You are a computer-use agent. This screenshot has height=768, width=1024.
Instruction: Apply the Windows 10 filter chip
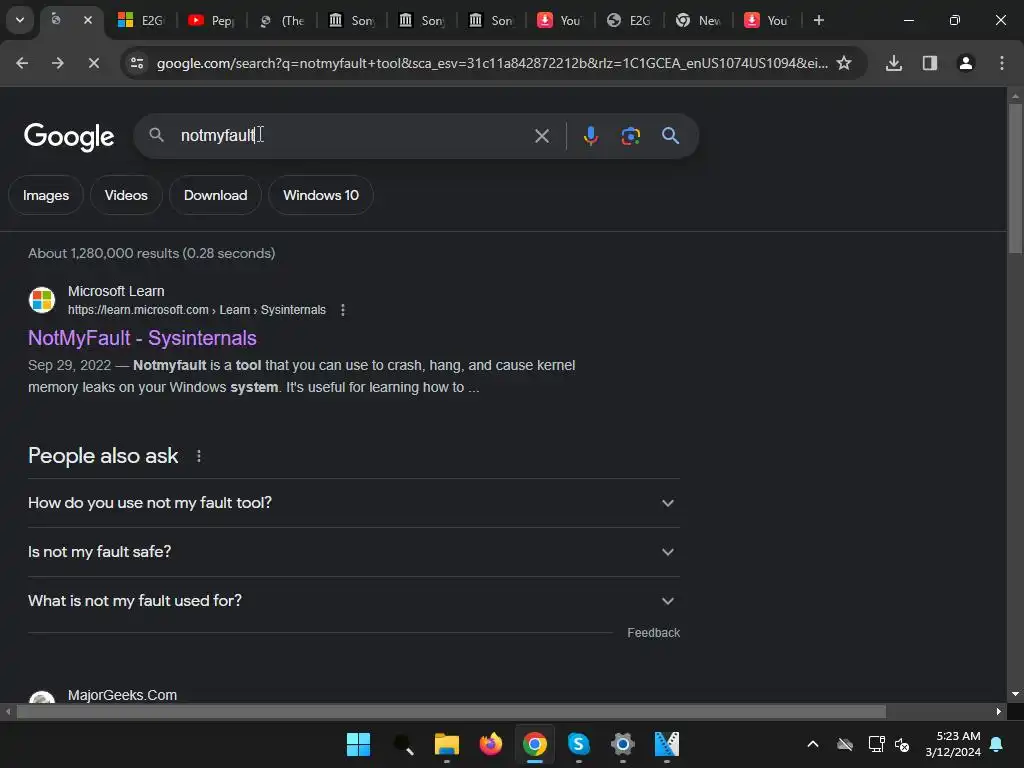(321, 195)
